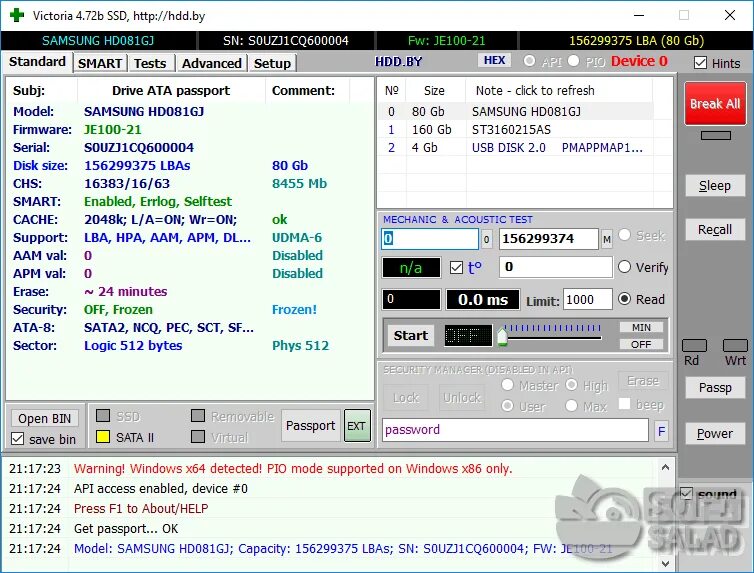Click the Wrt indicator lamp

(x=735, y=345)
